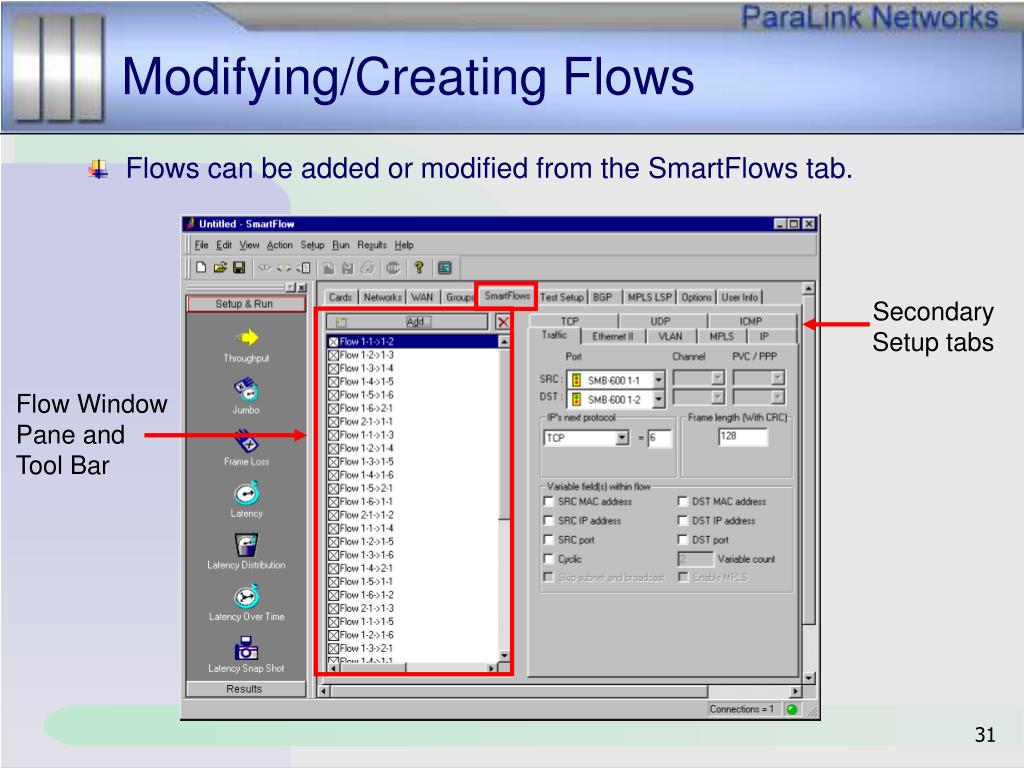The height and width of the screenshot is (768, 1024).
Task: Click the Add flow button
Action: pos(407,322)
